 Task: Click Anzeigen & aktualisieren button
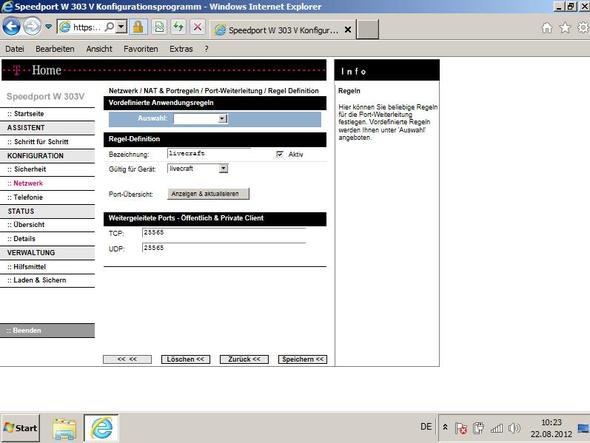click(x=208, y=194)
